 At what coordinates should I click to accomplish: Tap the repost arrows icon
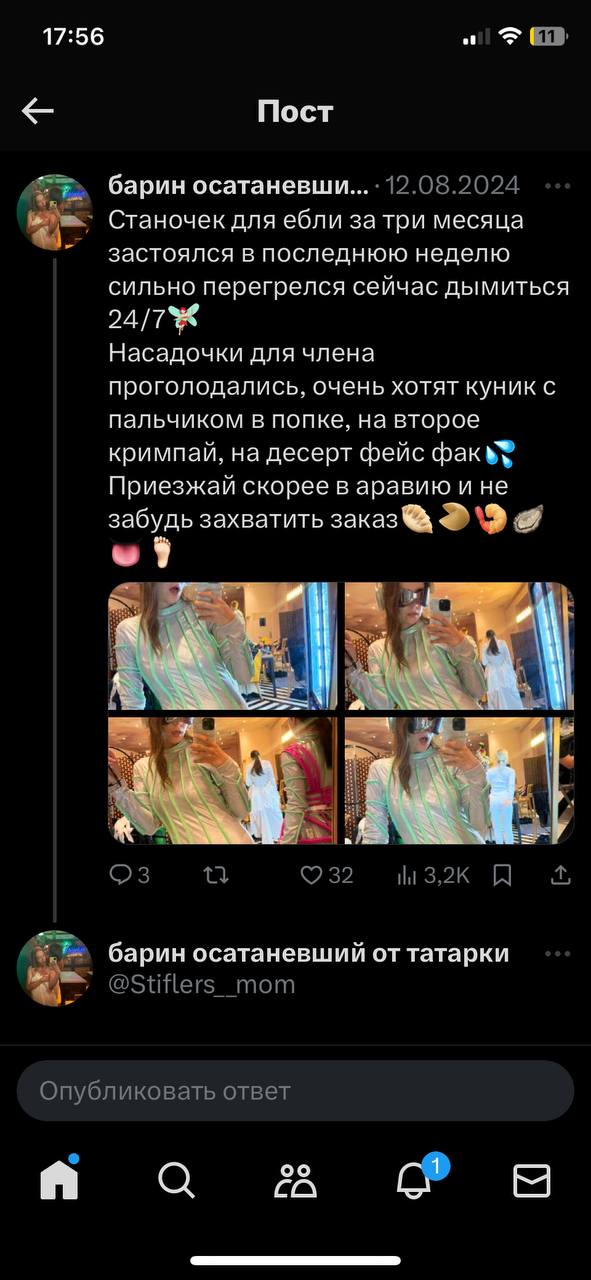215,875
